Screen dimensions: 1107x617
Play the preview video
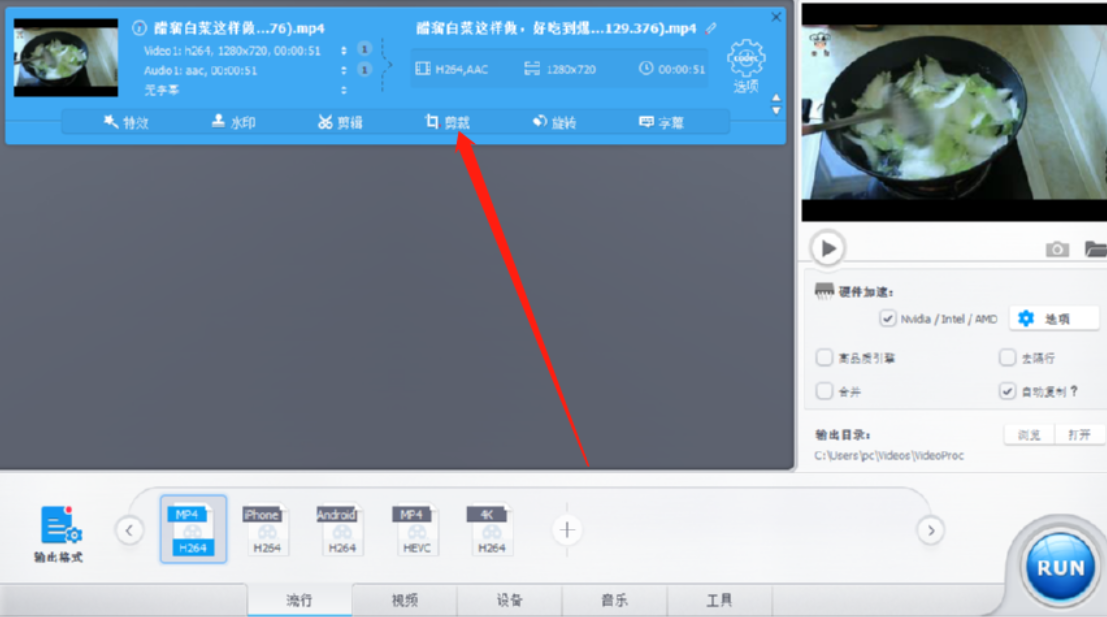point(827,248)
